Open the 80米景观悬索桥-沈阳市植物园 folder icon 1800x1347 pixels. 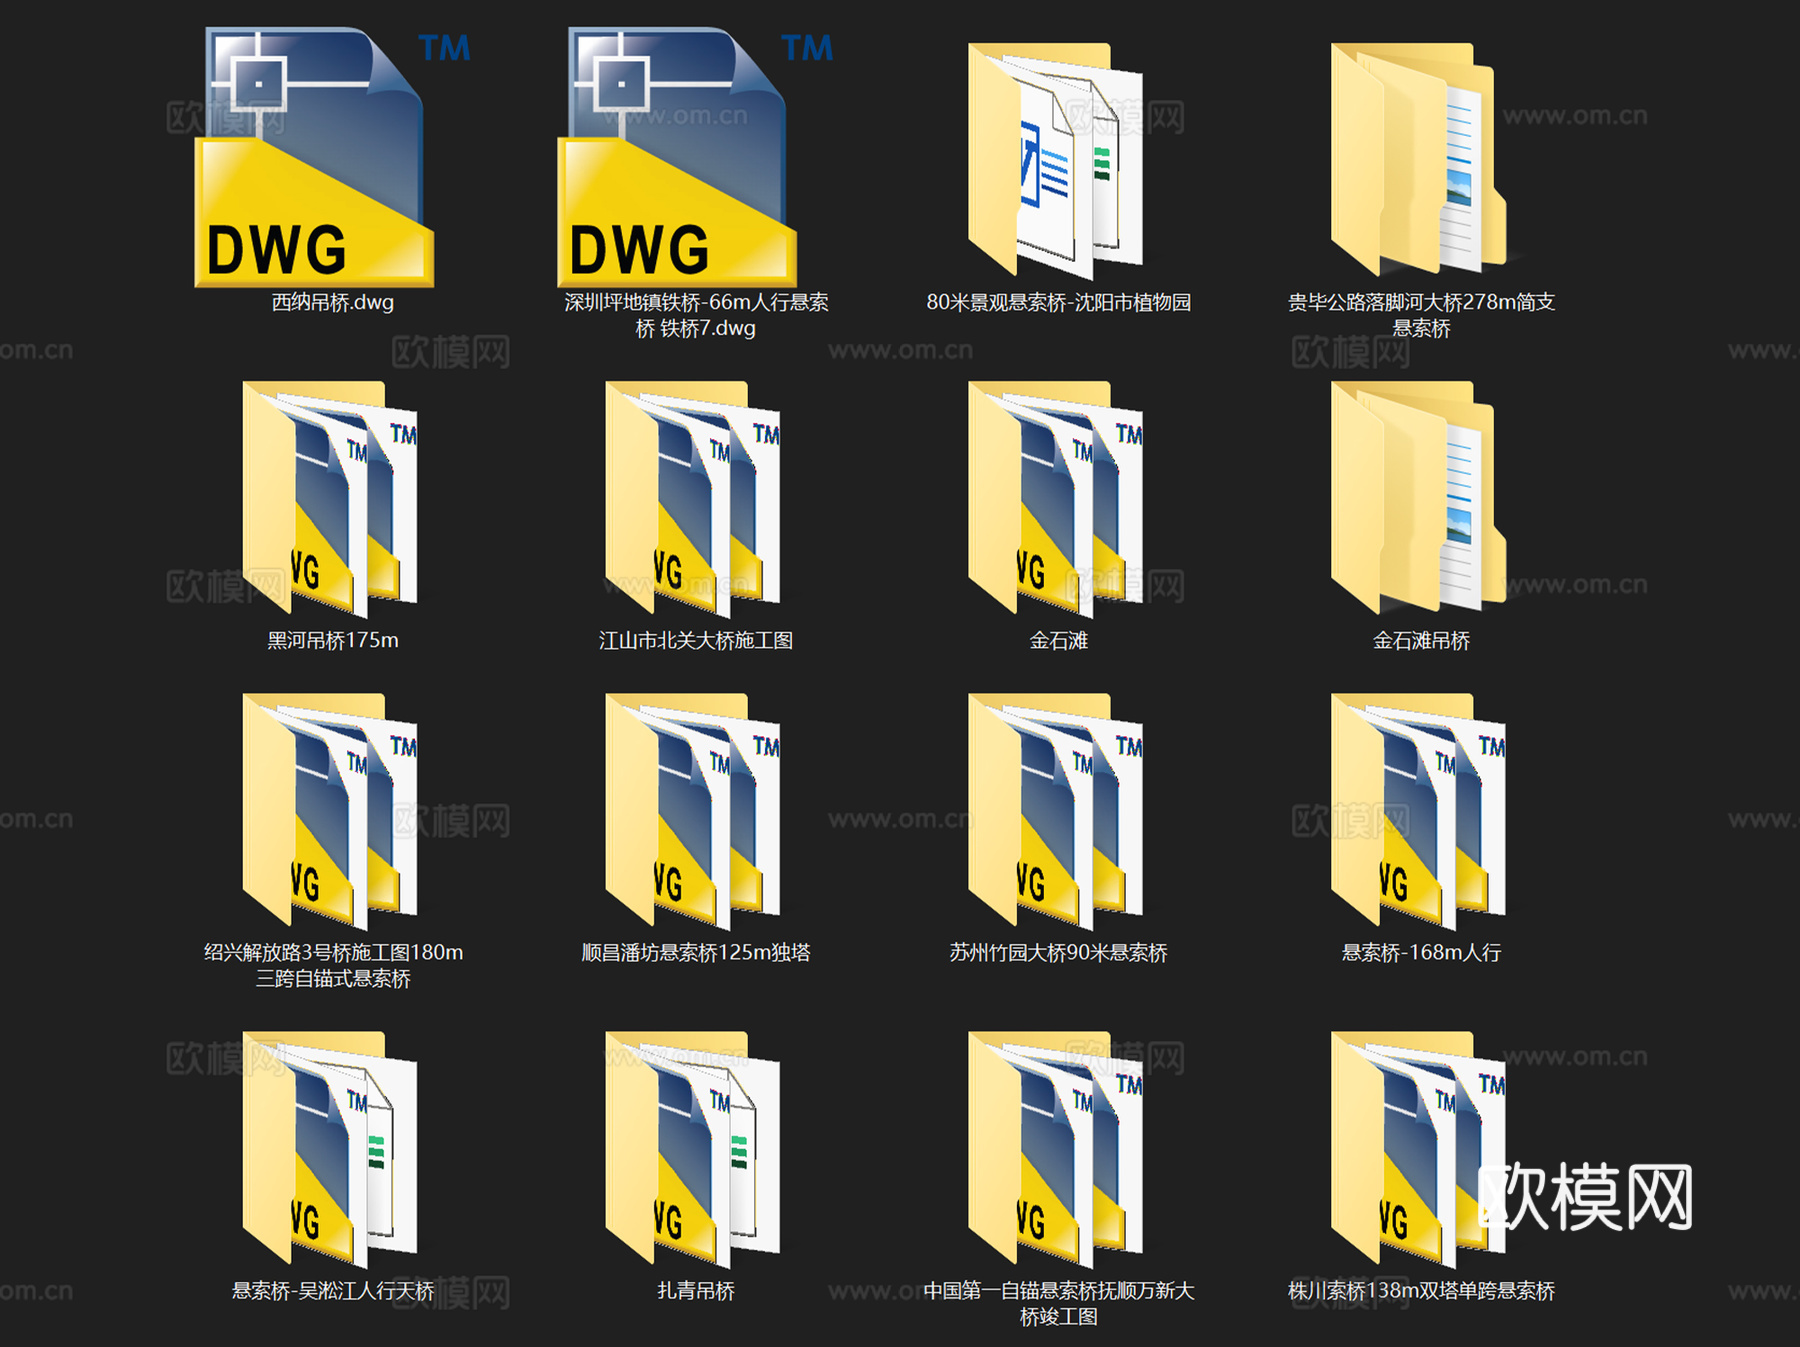click(x=1055, y=160)
